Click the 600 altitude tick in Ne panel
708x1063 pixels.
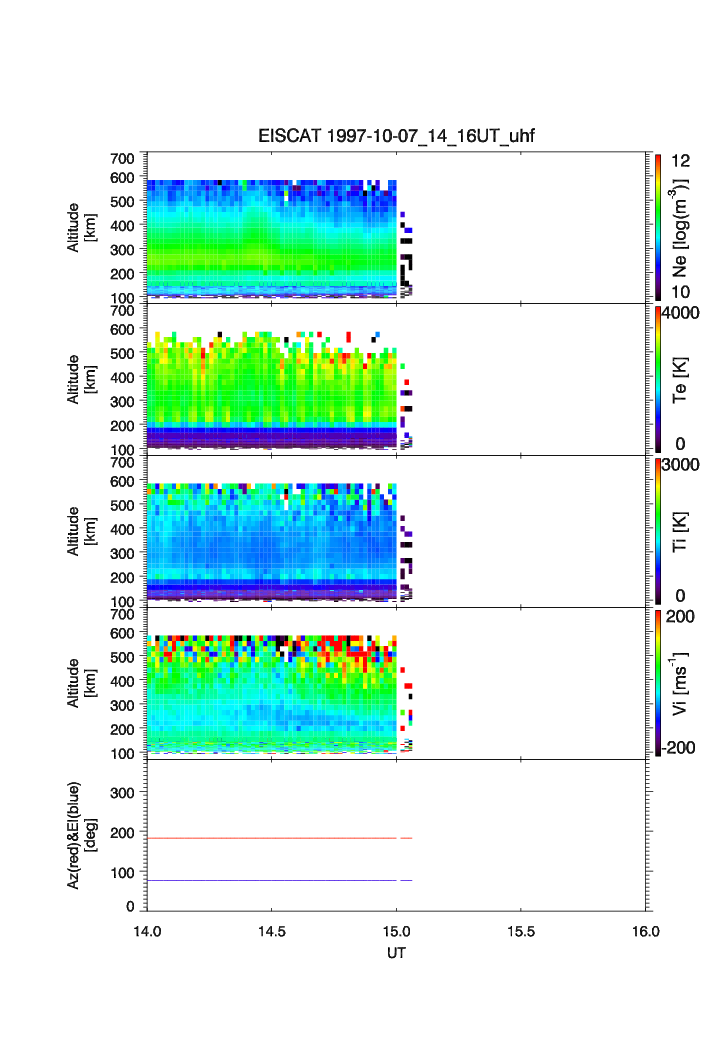[x=122, y=177]
